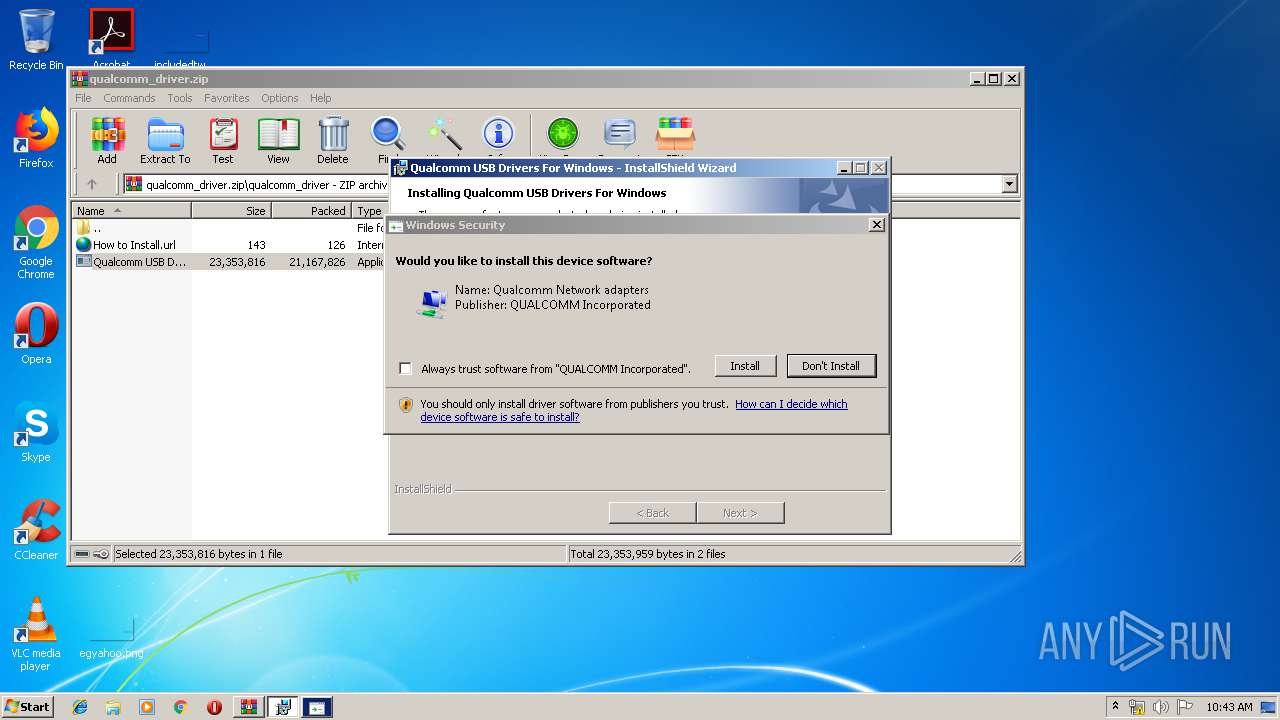Open Skype desktop shortcut
The width and height of the screenshot is (1280, 720).
click(36, 432)
